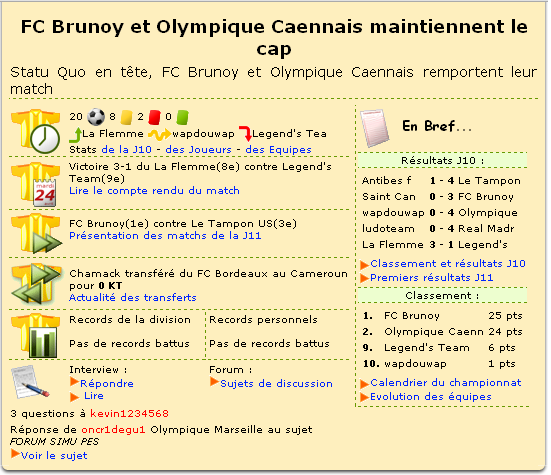The image size is (551, 475).
Task: Open 'Calendrier du championnat' link
Action: click(446, 383)
